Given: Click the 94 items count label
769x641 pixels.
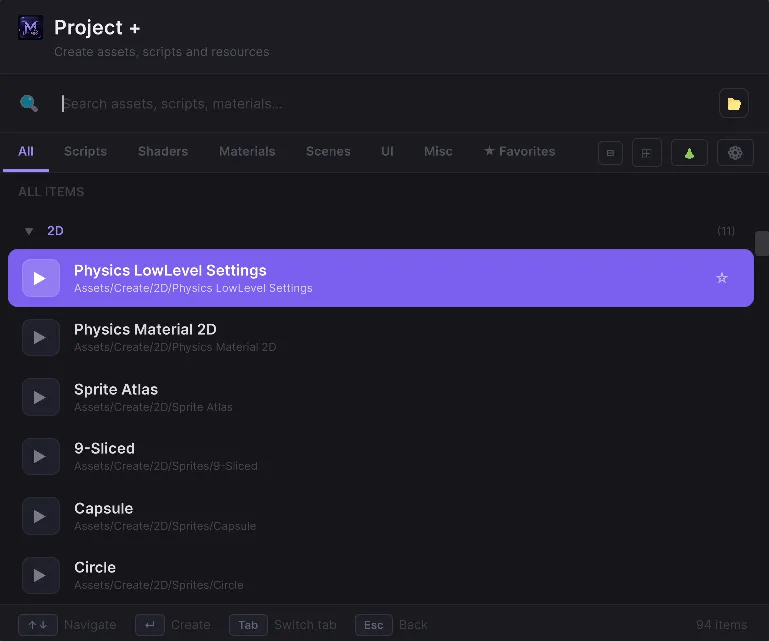Looking at the screenshot, I should tap(721, 625).
